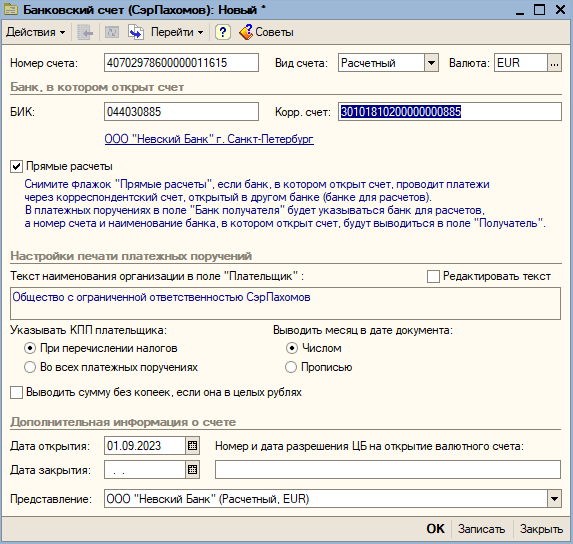This screenshot has height=544, width=573.
Task: Open calendar for Дата закрытия
Action: pos(193,469)
